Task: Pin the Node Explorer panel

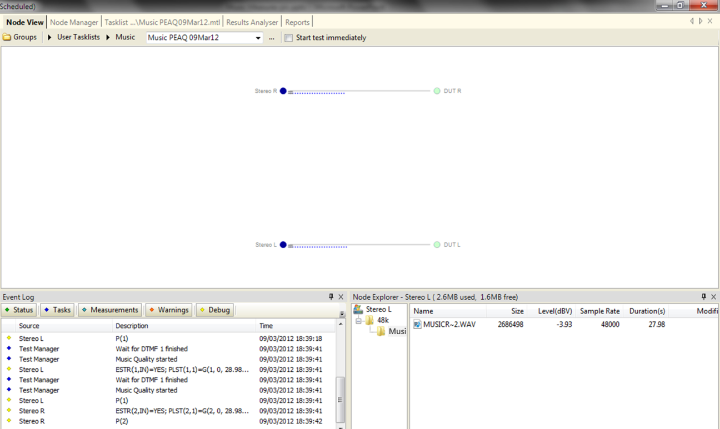Action: (x=703, y=297)
